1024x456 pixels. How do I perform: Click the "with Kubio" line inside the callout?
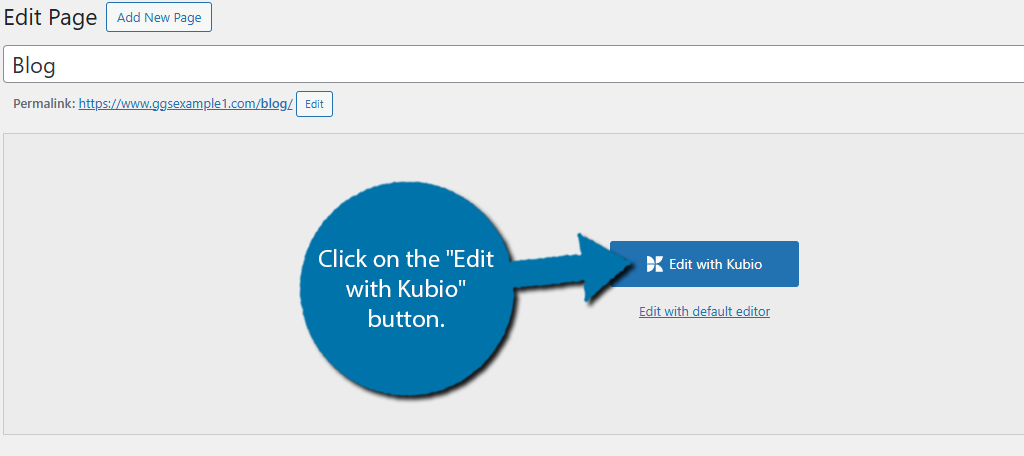point(406,289)
